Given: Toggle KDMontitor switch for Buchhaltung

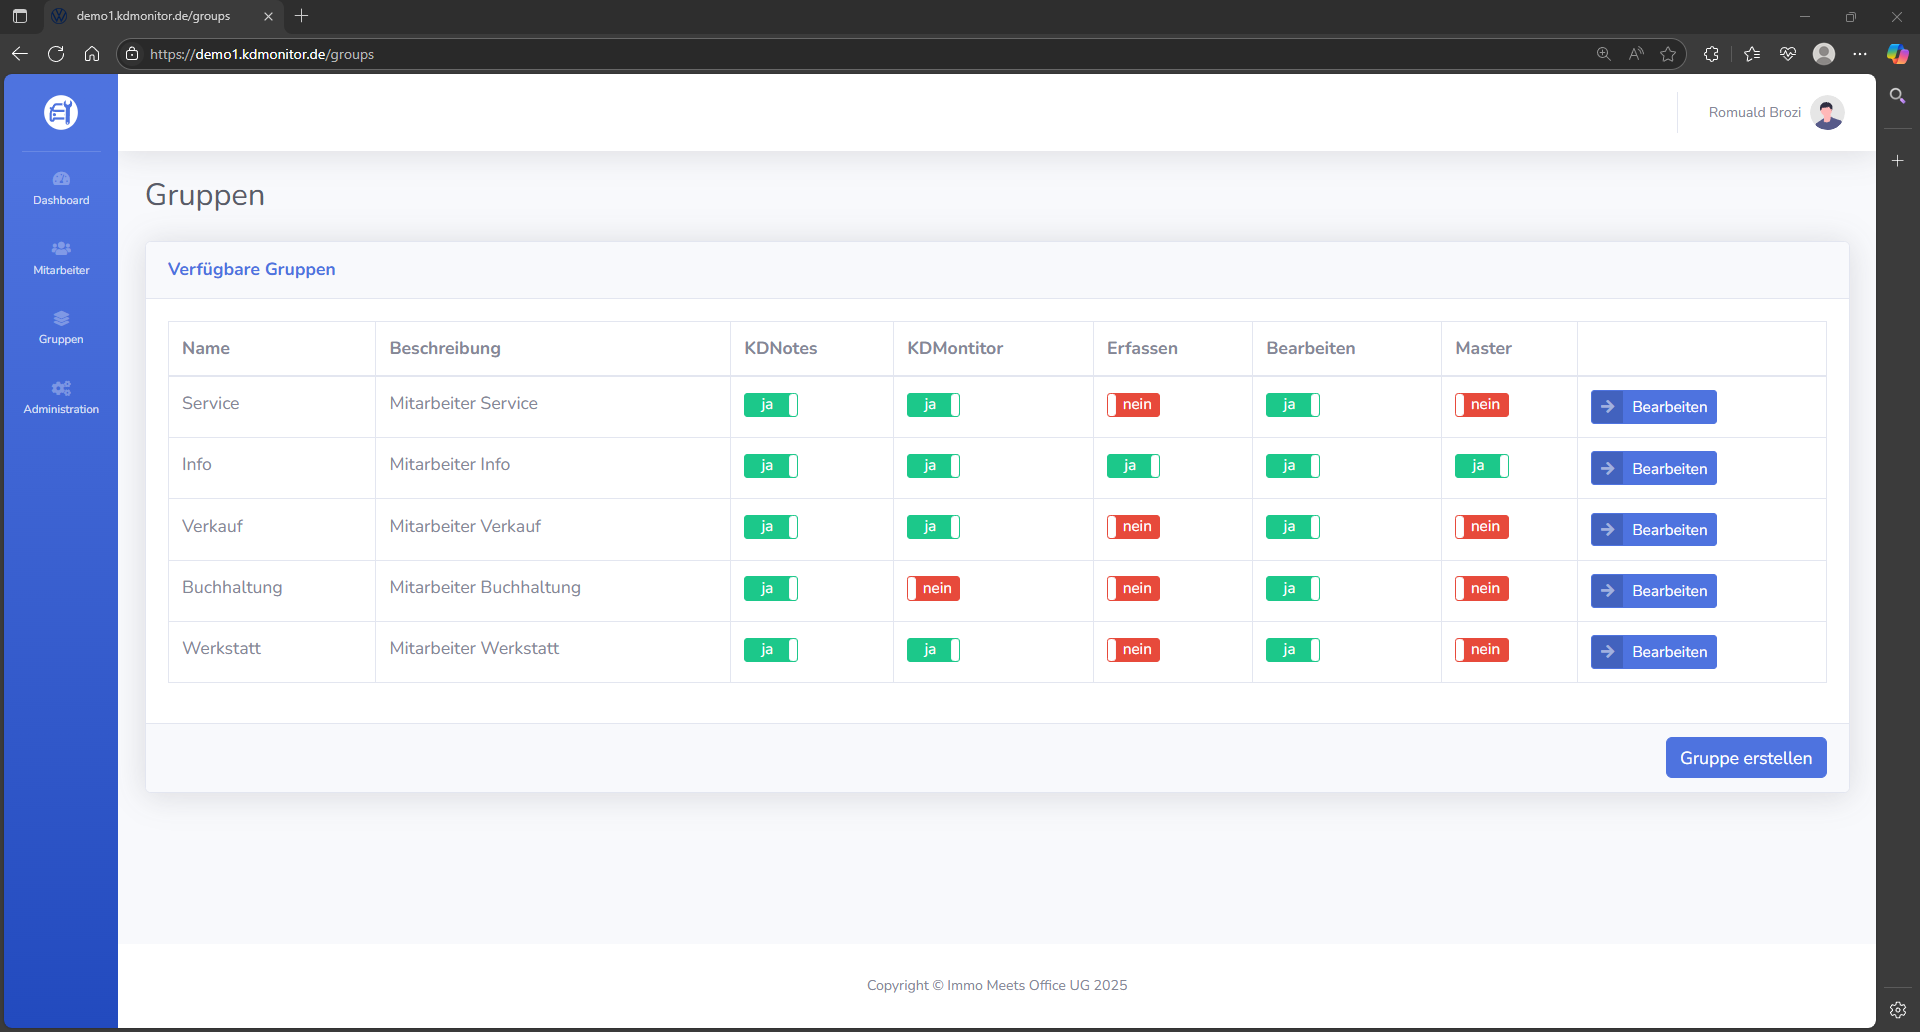Looking at the screenshot, I should coord(933,588).
